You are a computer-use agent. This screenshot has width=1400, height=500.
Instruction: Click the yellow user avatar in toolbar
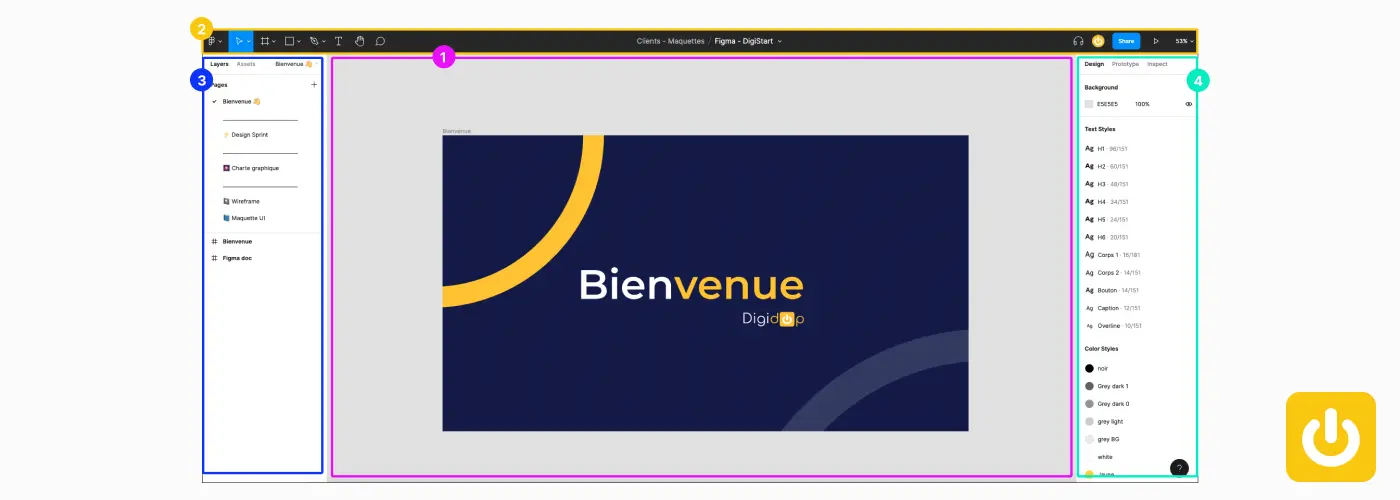(1098, 41)
